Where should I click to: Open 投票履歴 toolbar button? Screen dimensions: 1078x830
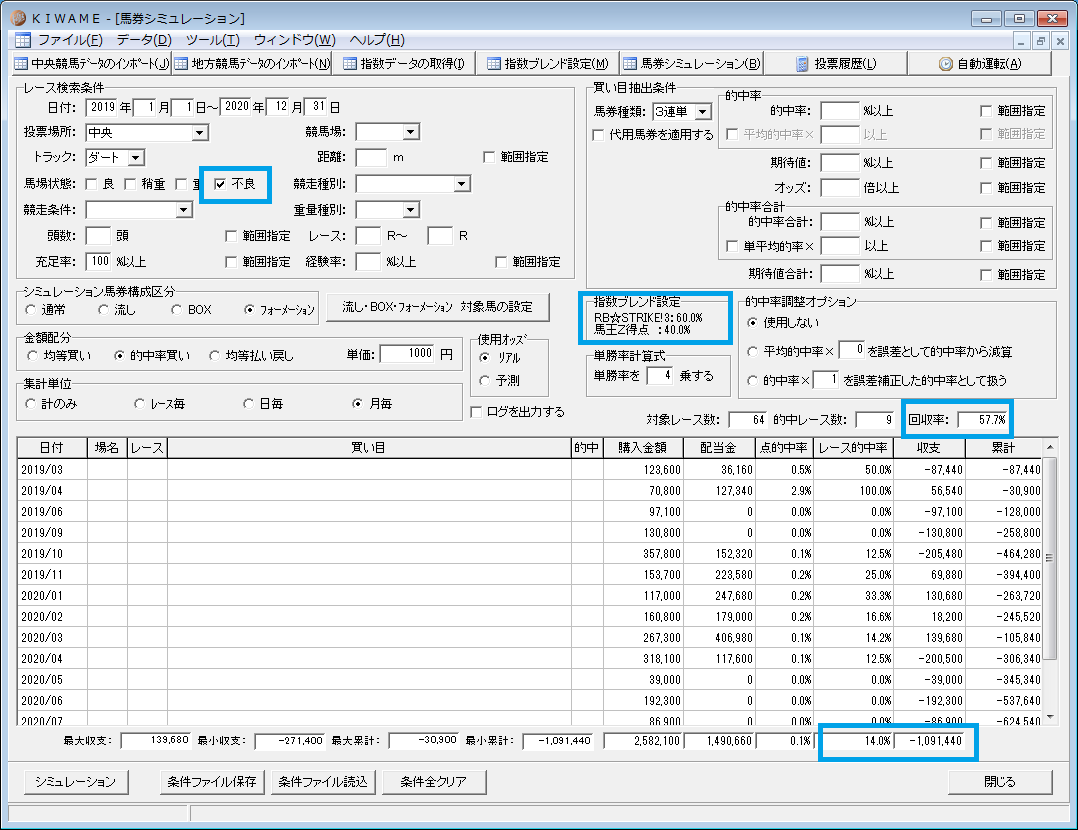click(x=836, y=64)
